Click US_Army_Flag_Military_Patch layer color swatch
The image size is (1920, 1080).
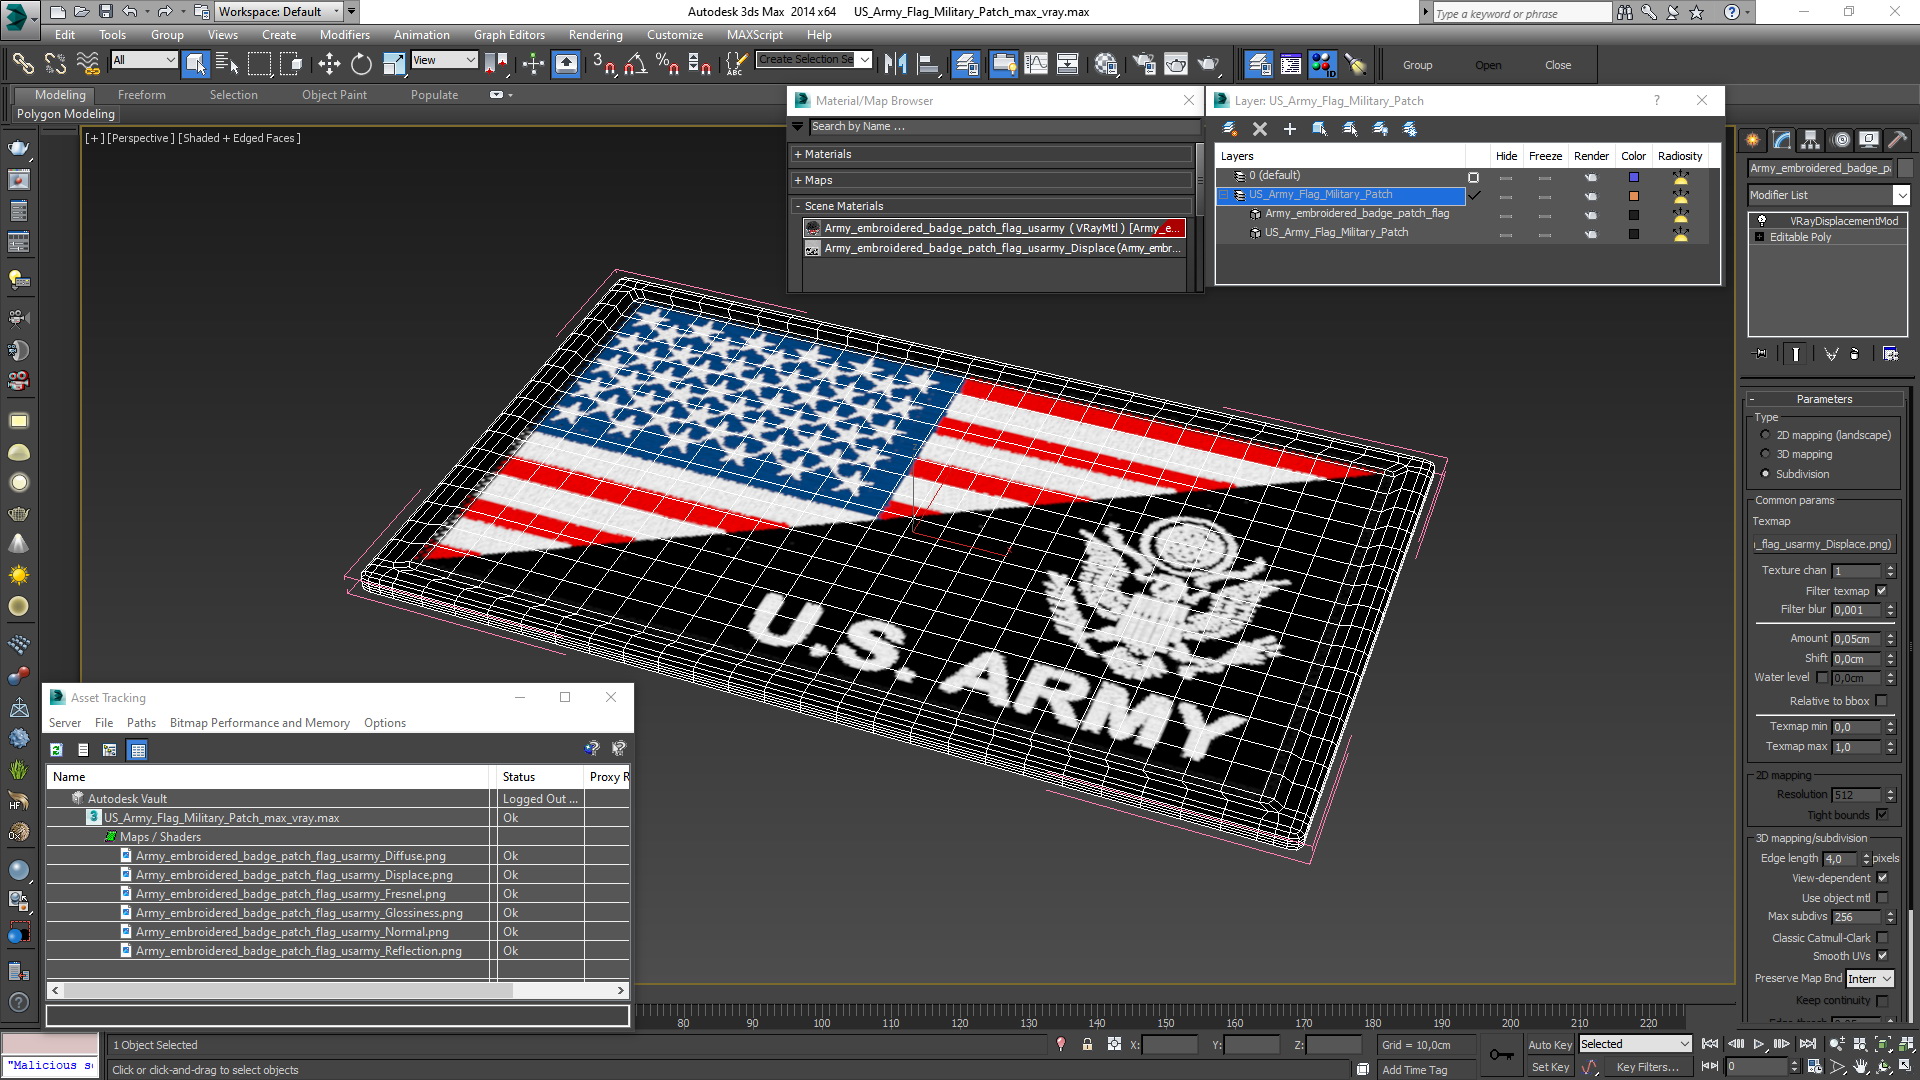(x=1634, y=196)
